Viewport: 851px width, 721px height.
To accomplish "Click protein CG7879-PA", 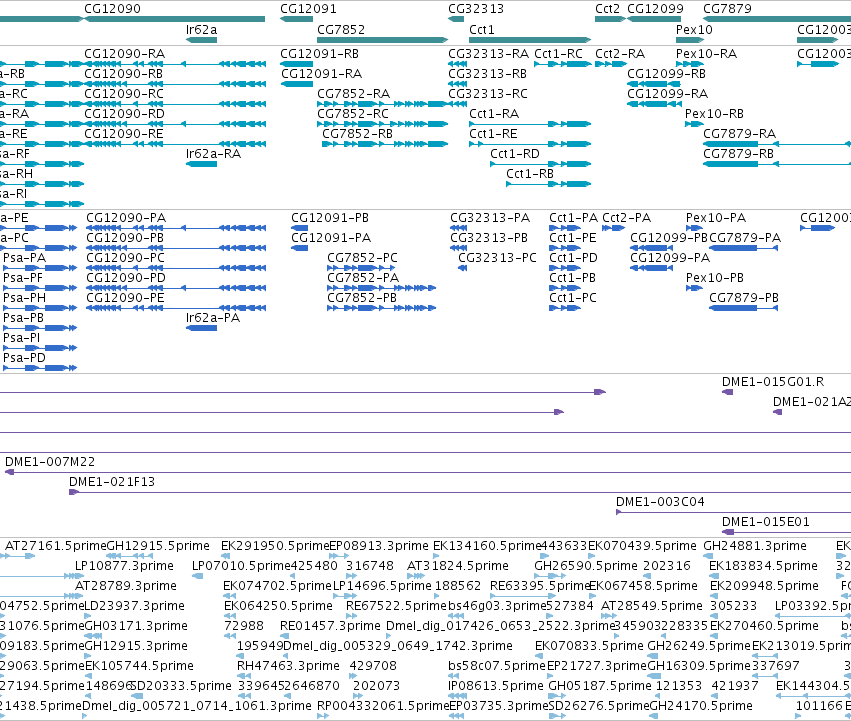I will point(744,248).
